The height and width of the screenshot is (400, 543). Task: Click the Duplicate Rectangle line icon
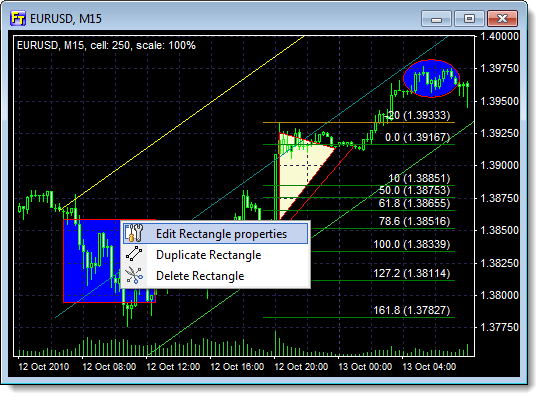(x=134, y=254)
